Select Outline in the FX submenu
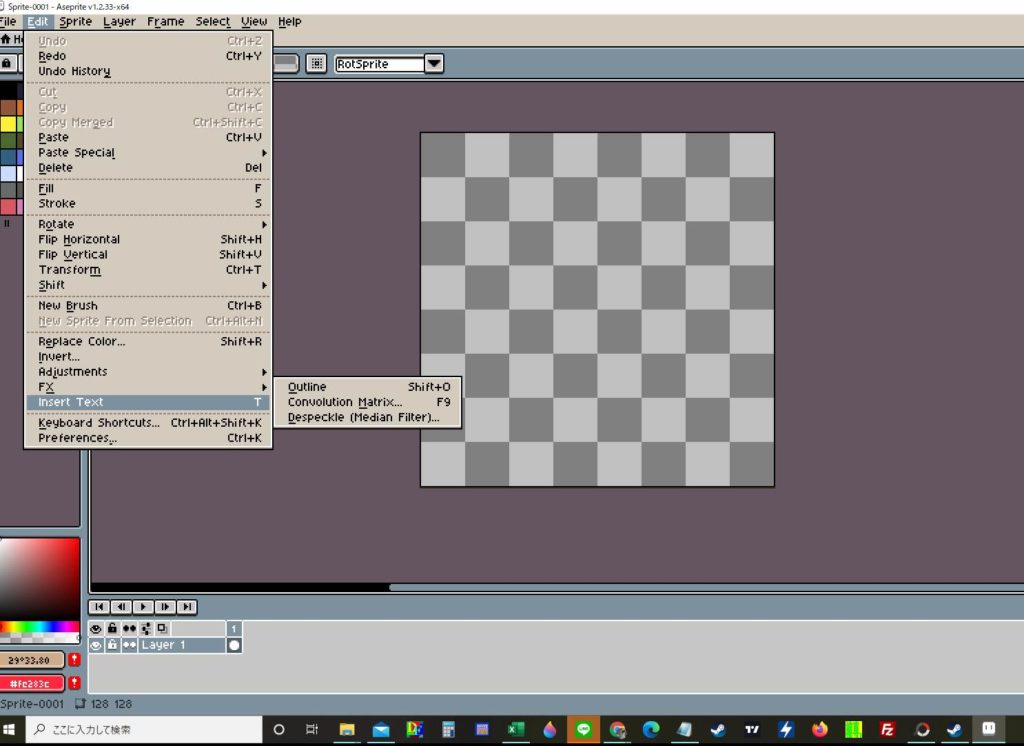Image resolution: width=1024 pixels, height=746 pixels. (307, 387)
